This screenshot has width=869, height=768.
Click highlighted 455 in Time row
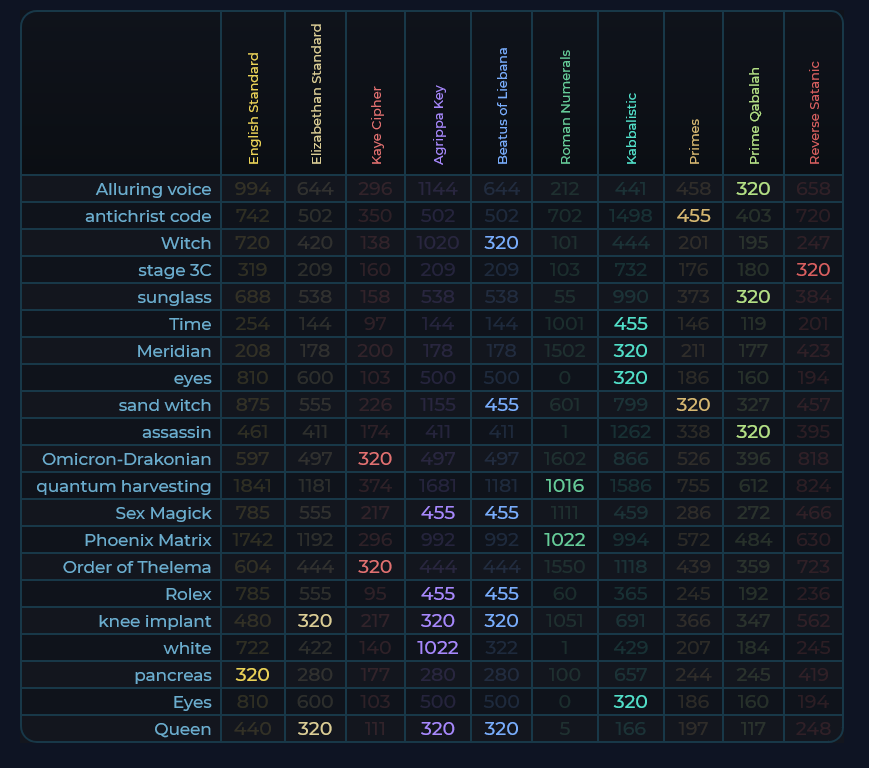[x=631, y=324]
